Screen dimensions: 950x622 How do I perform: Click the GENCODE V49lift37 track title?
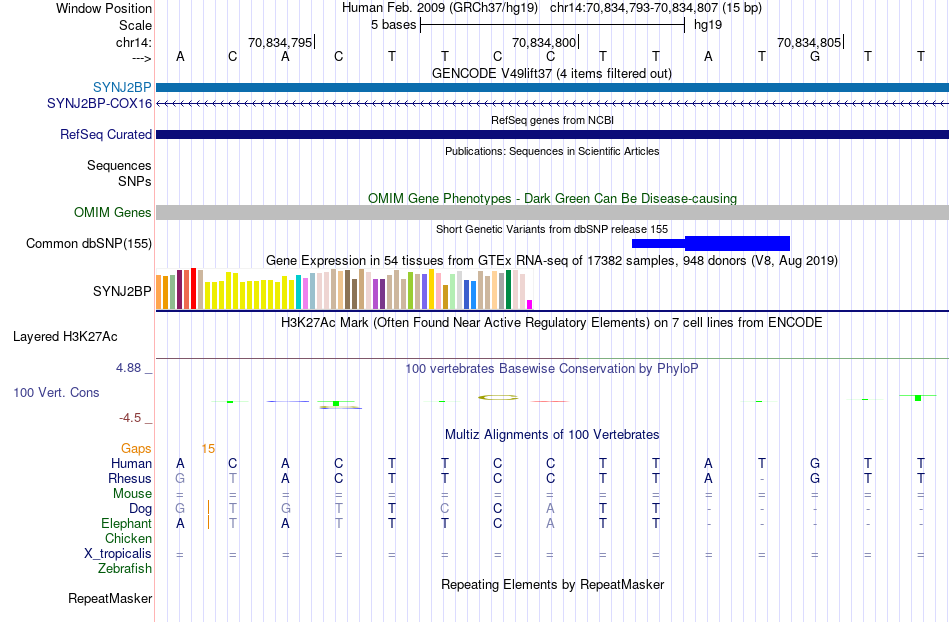click(552, 73)
